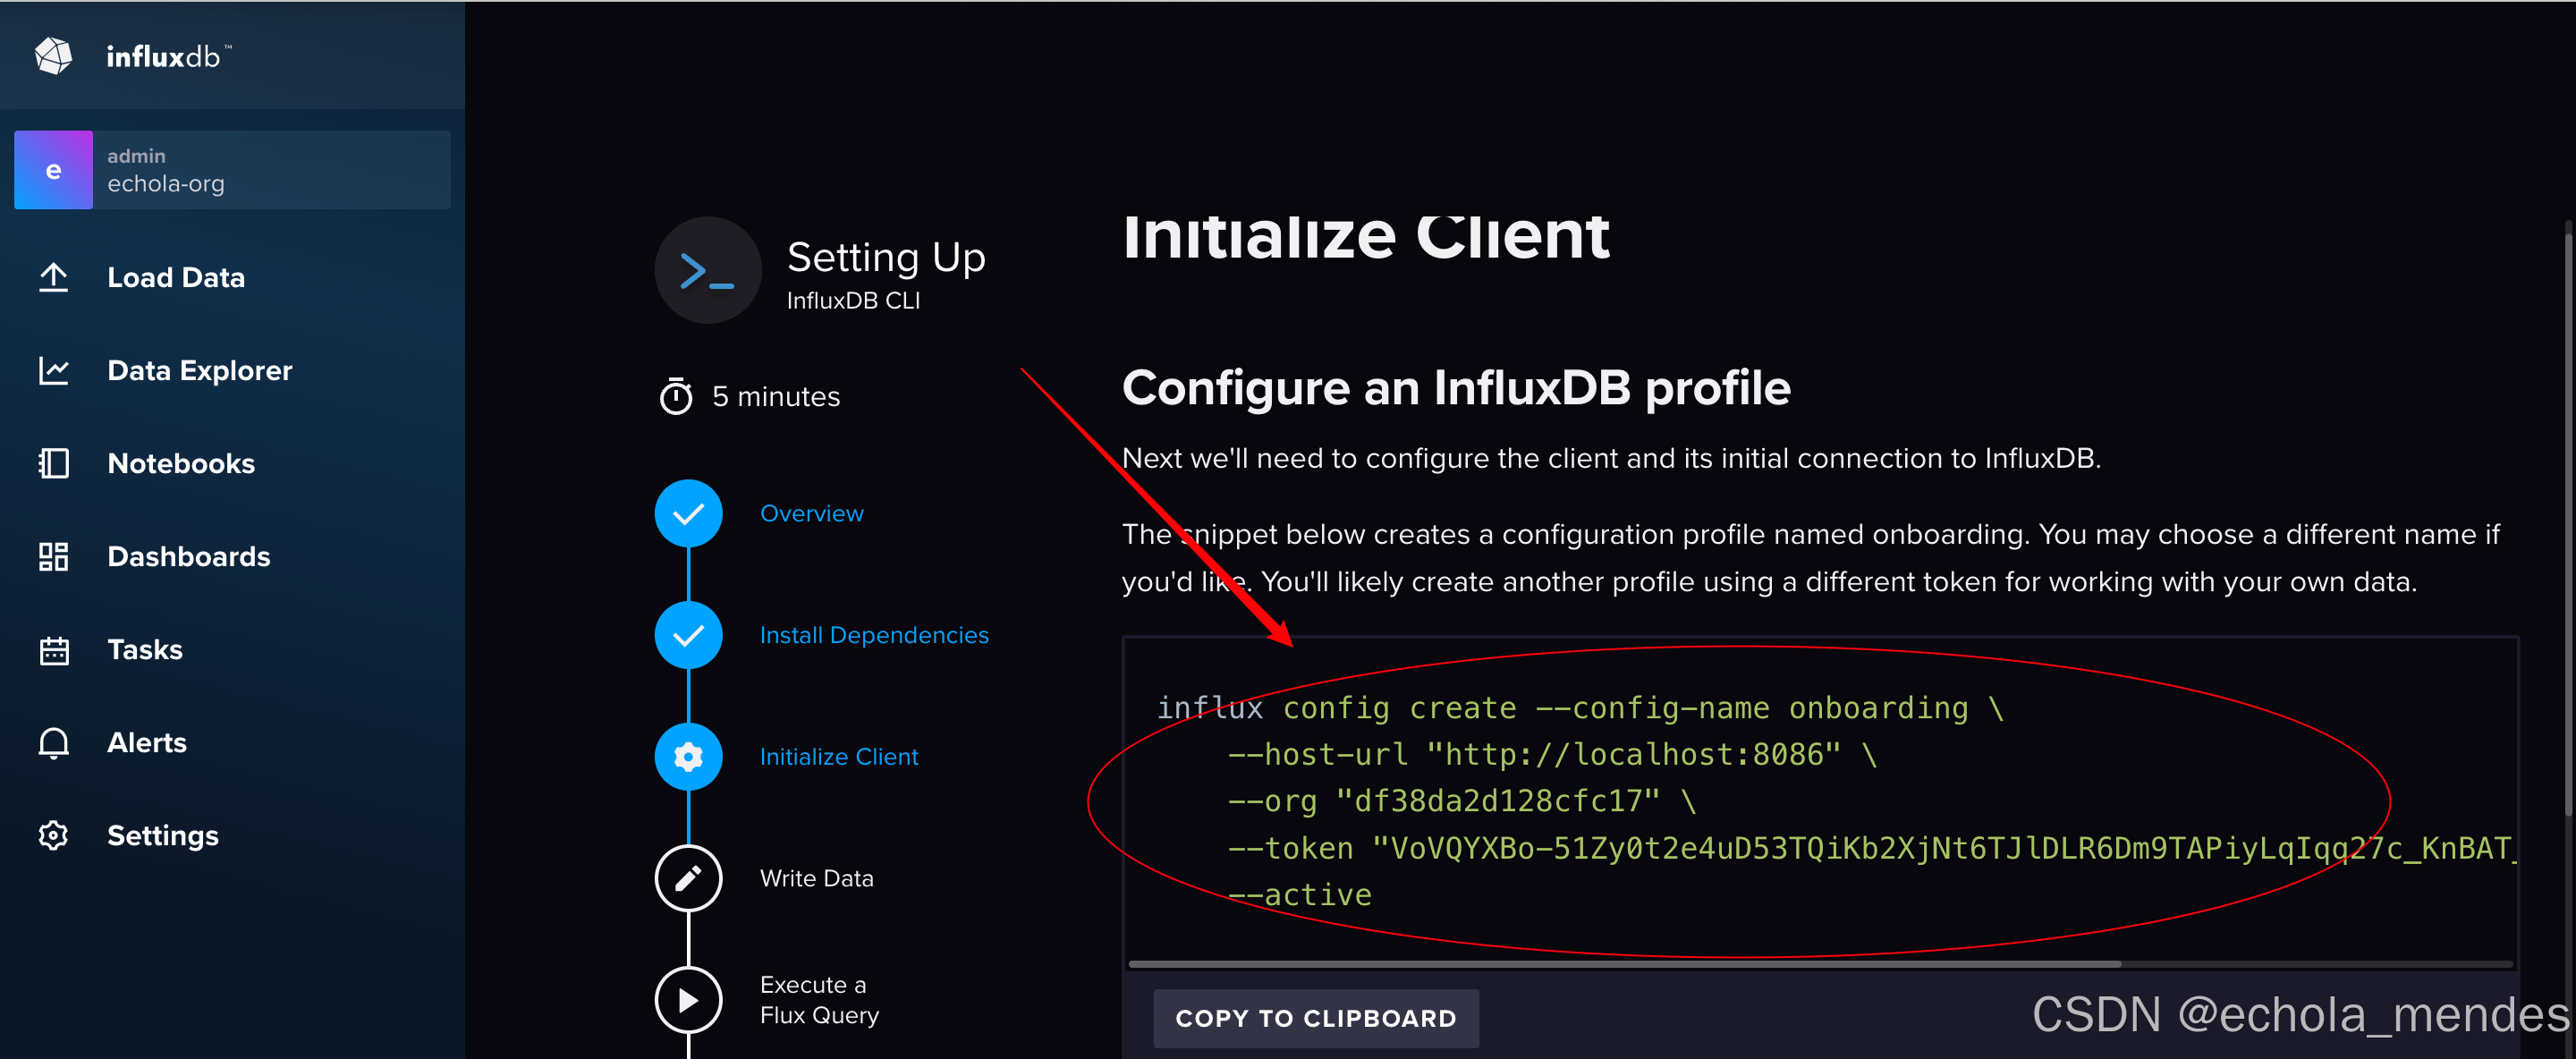The image size is (2576, 1059).
Task: Click the InfluxDB CLI terminal prompt icon
Action: coord(708,270)
